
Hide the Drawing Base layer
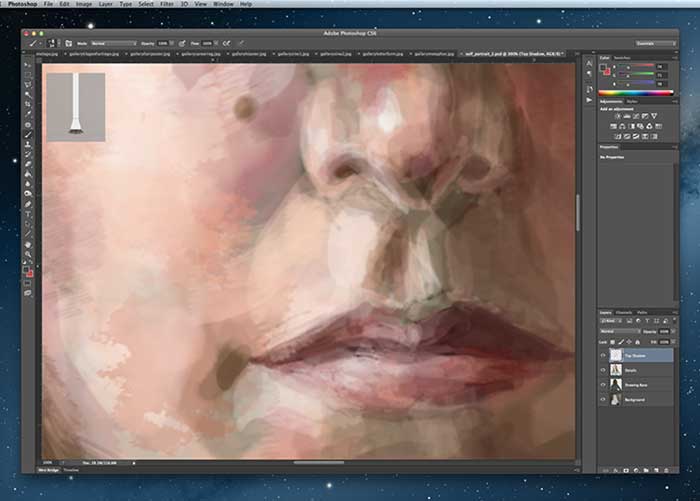pos(603,385)
